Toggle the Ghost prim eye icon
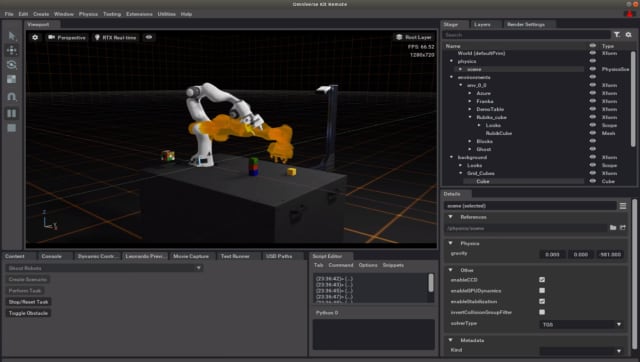Viewport: 640px width, 362px height. click(593, 149)
